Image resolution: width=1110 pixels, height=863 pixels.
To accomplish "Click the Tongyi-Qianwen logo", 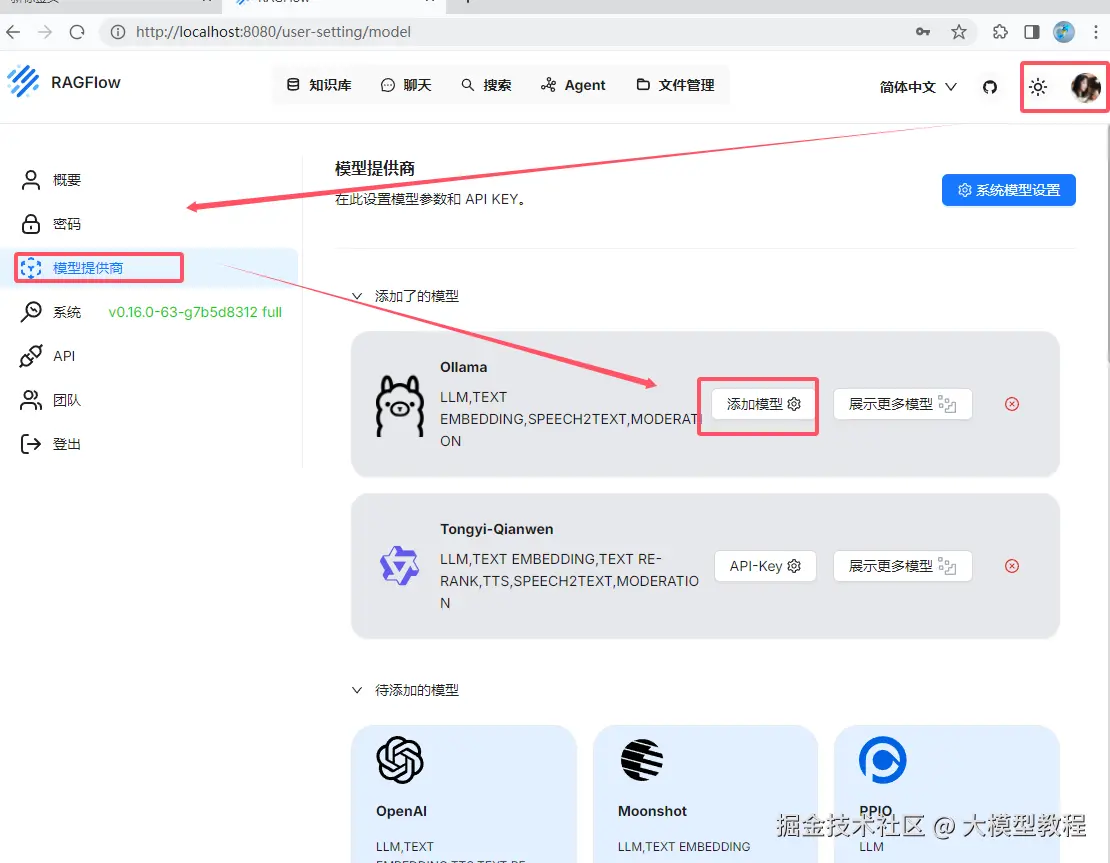I will (x=400, y=566).
